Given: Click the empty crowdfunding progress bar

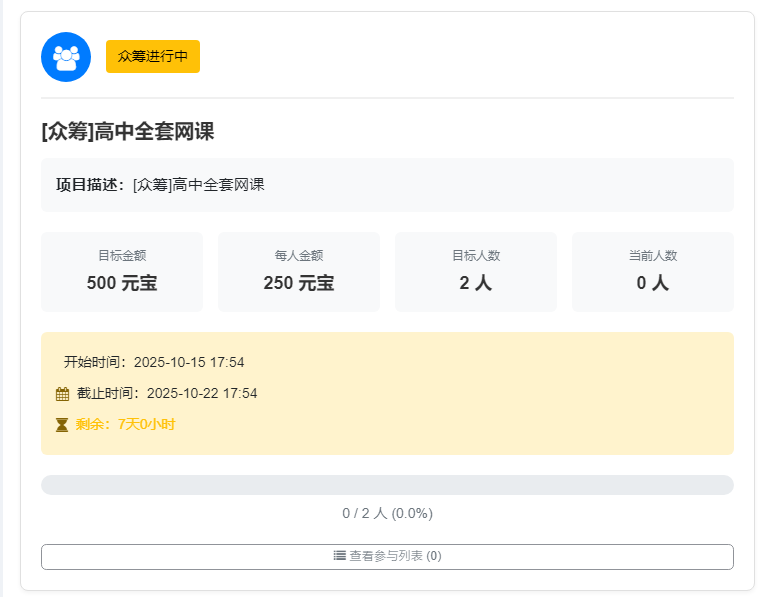Looking at the screenshot, I should pos(387,485).
